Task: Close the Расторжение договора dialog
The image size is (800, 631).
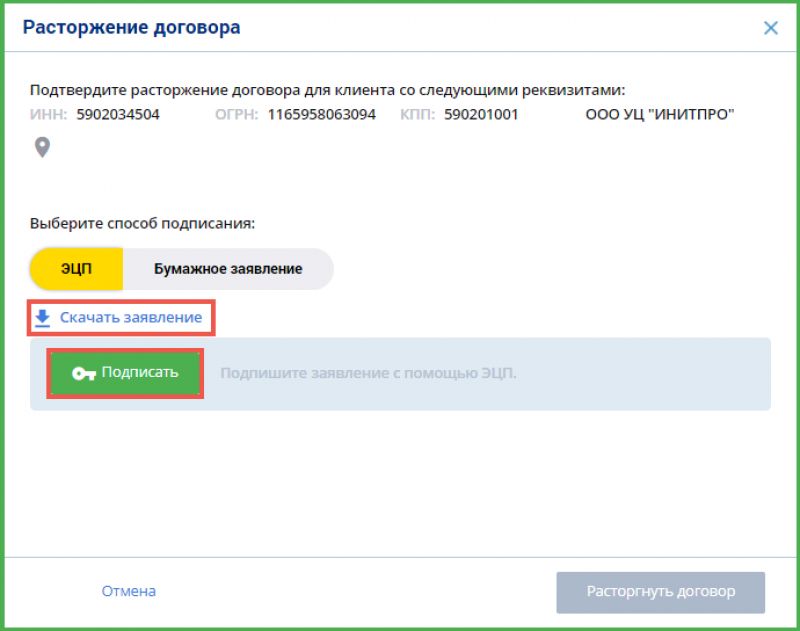Action: click(x=770, y=28)
